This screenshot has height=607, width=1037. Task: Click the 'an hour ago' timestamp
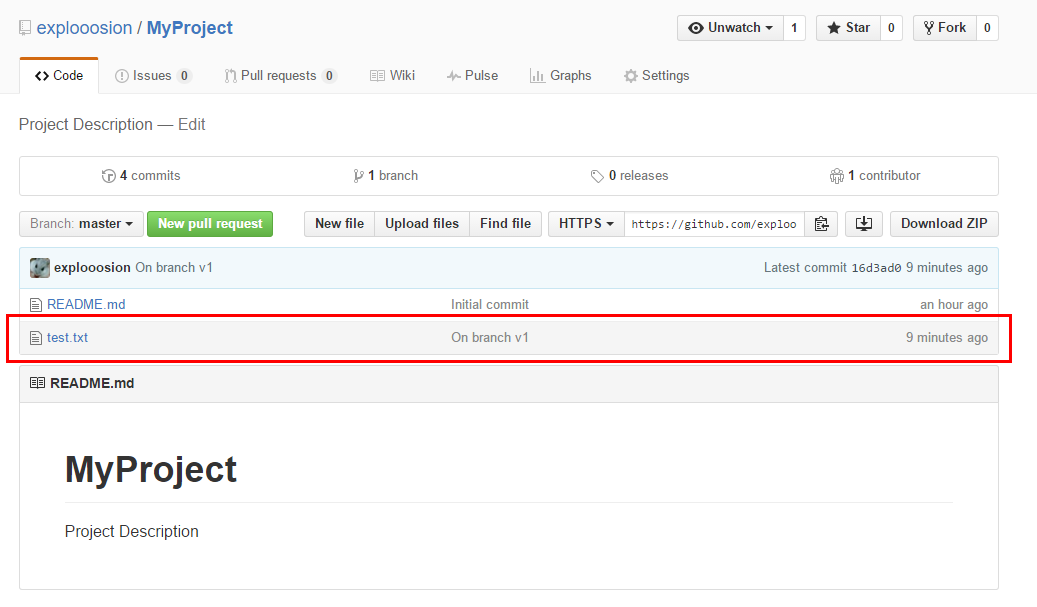point(954,305)
